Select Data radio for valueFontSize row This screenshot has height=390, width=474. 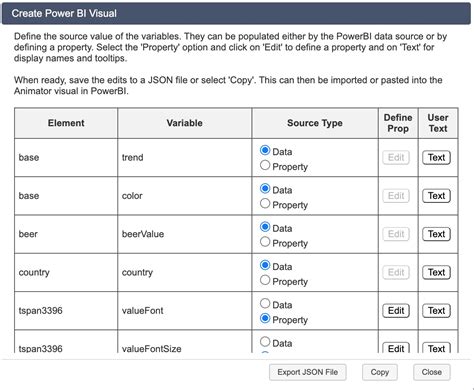(265, 342)
